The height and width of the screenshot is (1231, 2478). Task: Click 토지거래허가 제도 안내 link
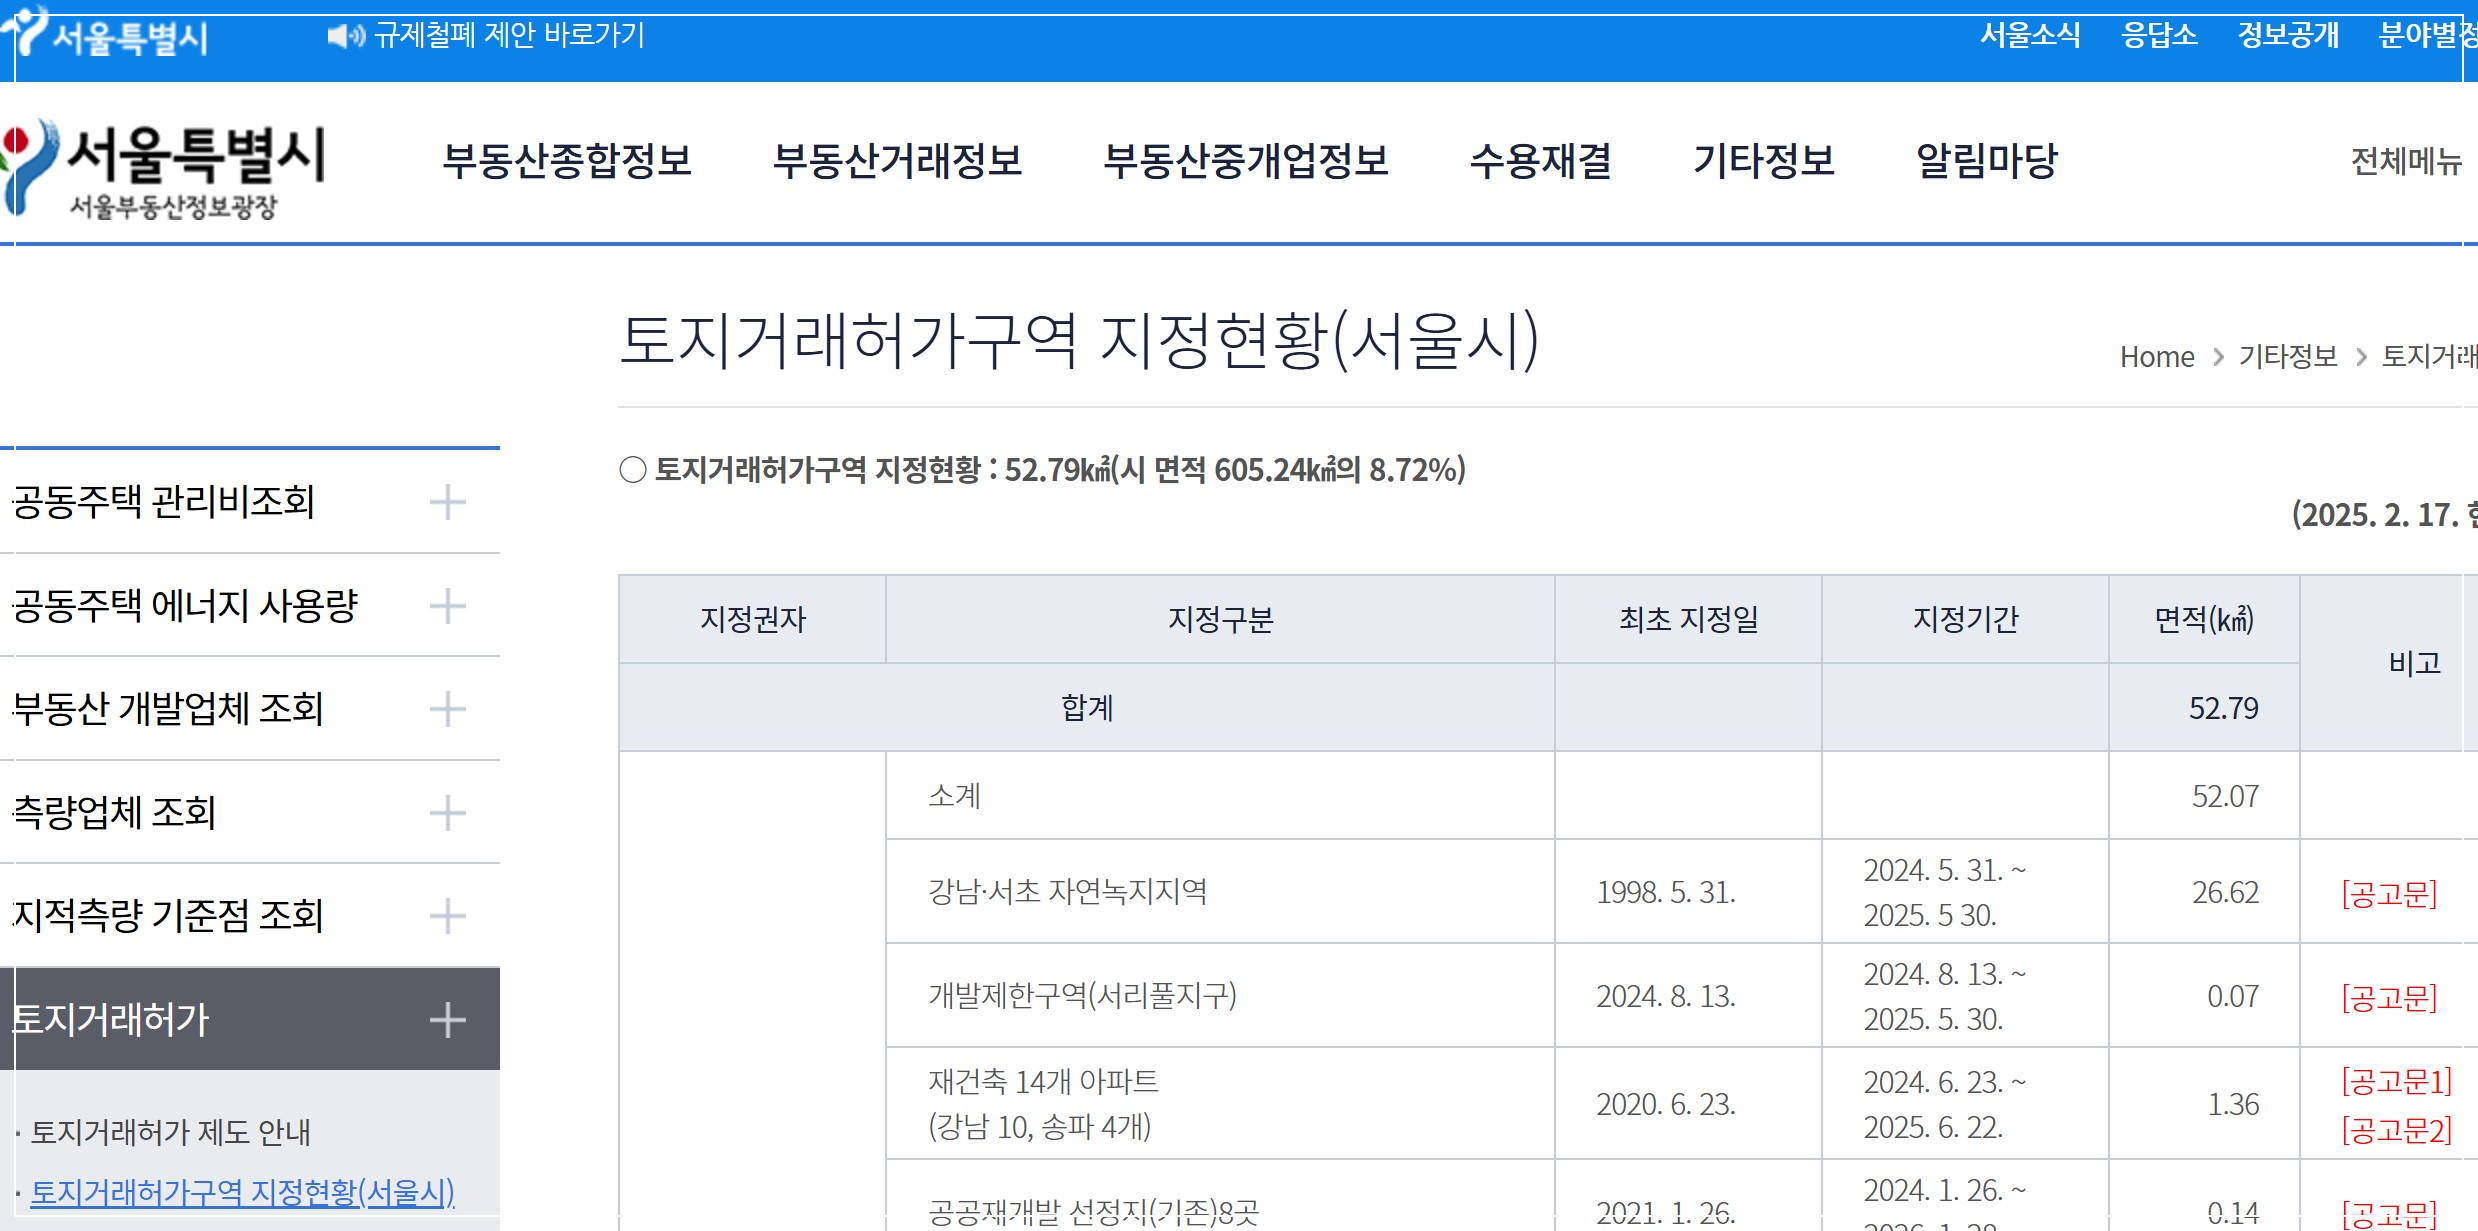(x=170, y=1134)
